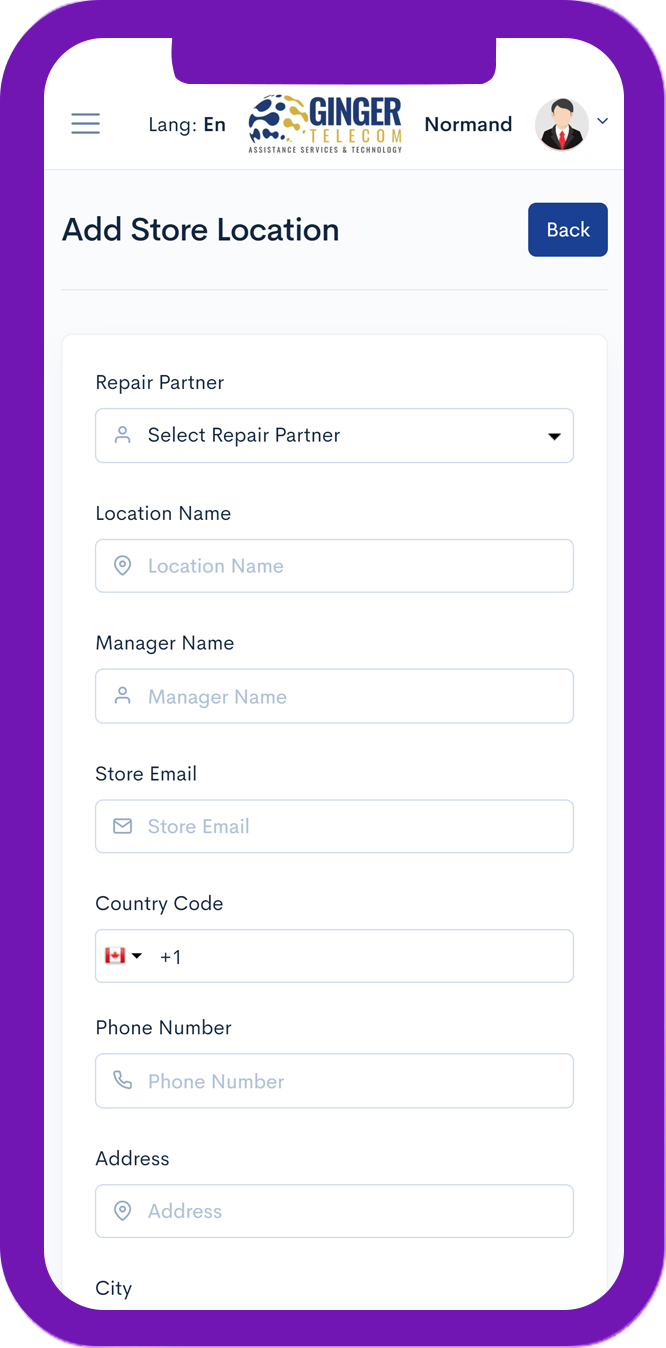This screenshot has height=1348, width=666.
Task: Click the user avatar picture
Action: pyautogui.click(x=562, y=124)
